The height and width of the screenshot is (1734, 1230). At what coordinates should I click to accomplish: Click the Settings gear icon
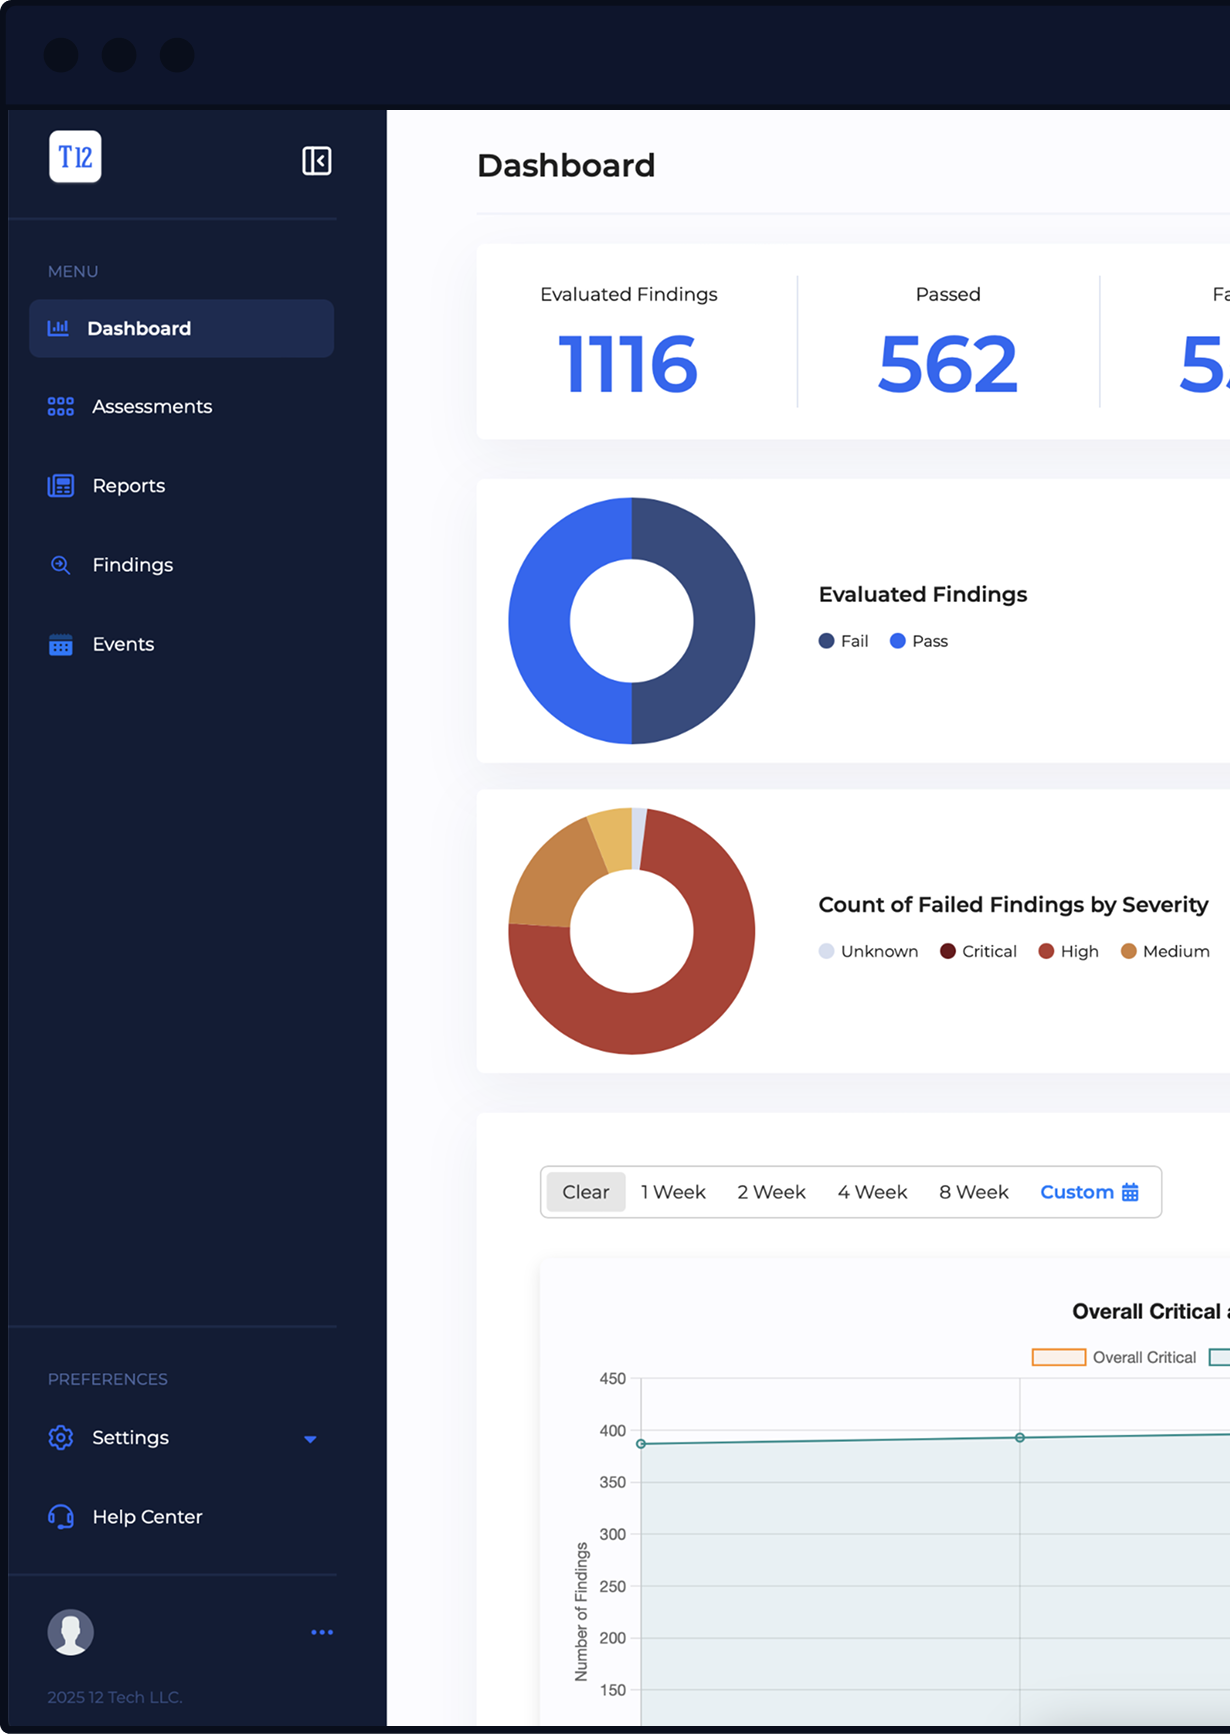(61, 1437)
